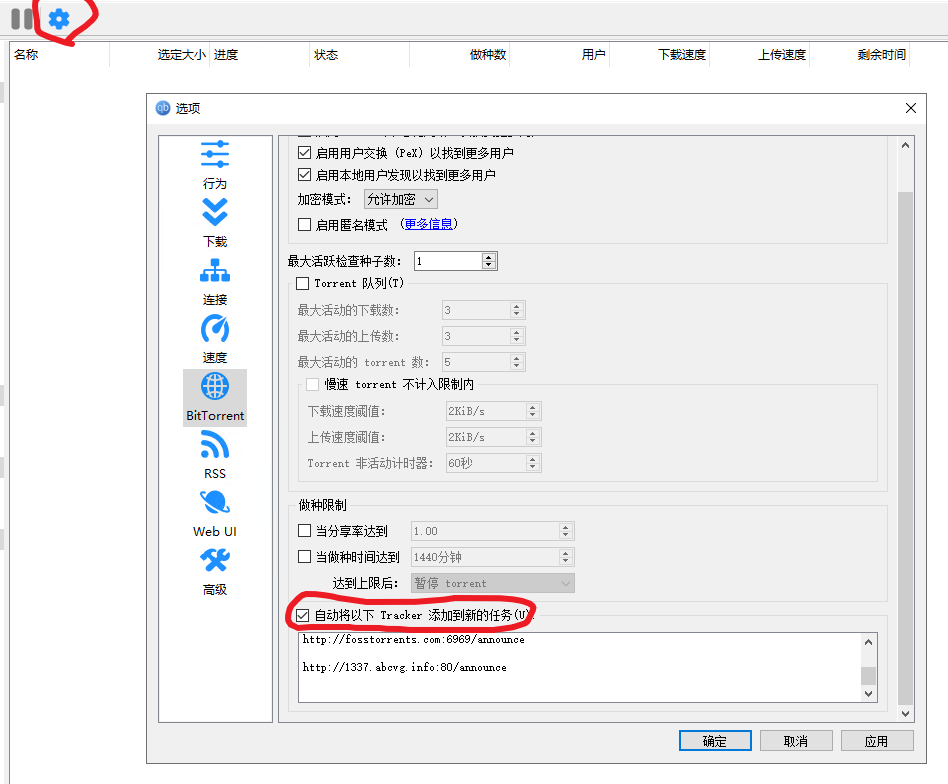Click the pause button in the toolbar
The width and height of the screenshot is (948, 784).
click(x=22, y=18)
